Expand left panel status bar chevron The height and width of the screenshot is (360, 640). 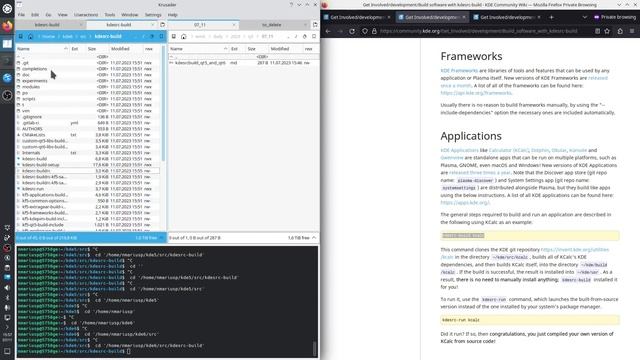click(161, 238)
